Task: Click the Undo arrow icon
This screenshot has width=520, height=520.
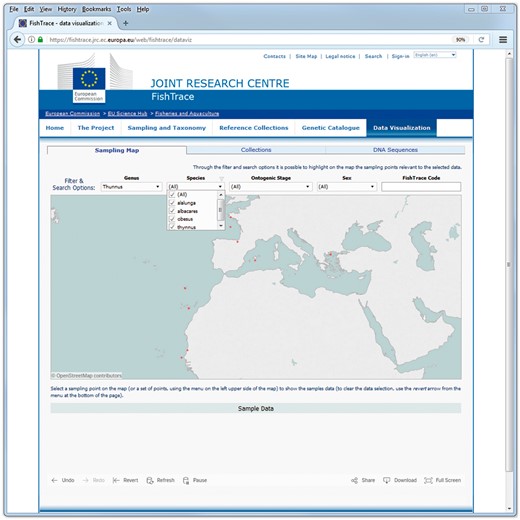Action: pyautogui.click(x=54, y=480)
